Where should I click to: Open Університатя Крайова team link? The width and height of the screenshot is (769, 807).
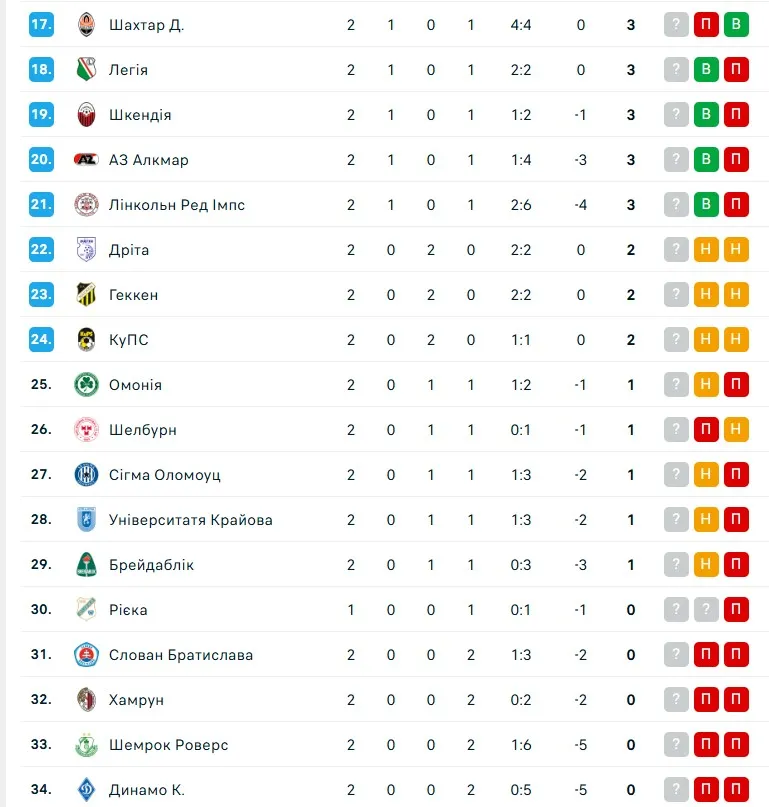(x=190, y=520)
